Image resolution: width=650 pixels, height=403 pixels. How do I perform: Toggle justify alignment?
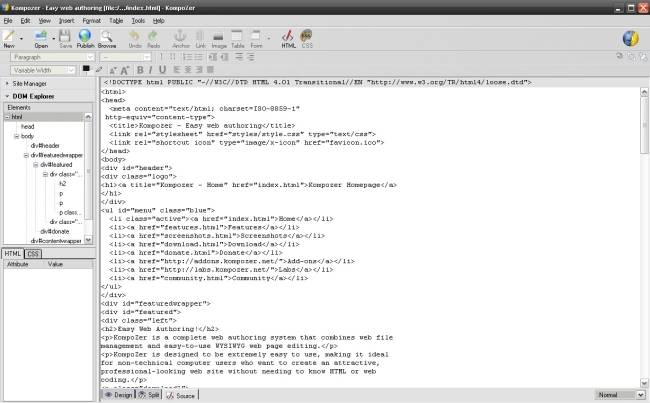[211, 70]
